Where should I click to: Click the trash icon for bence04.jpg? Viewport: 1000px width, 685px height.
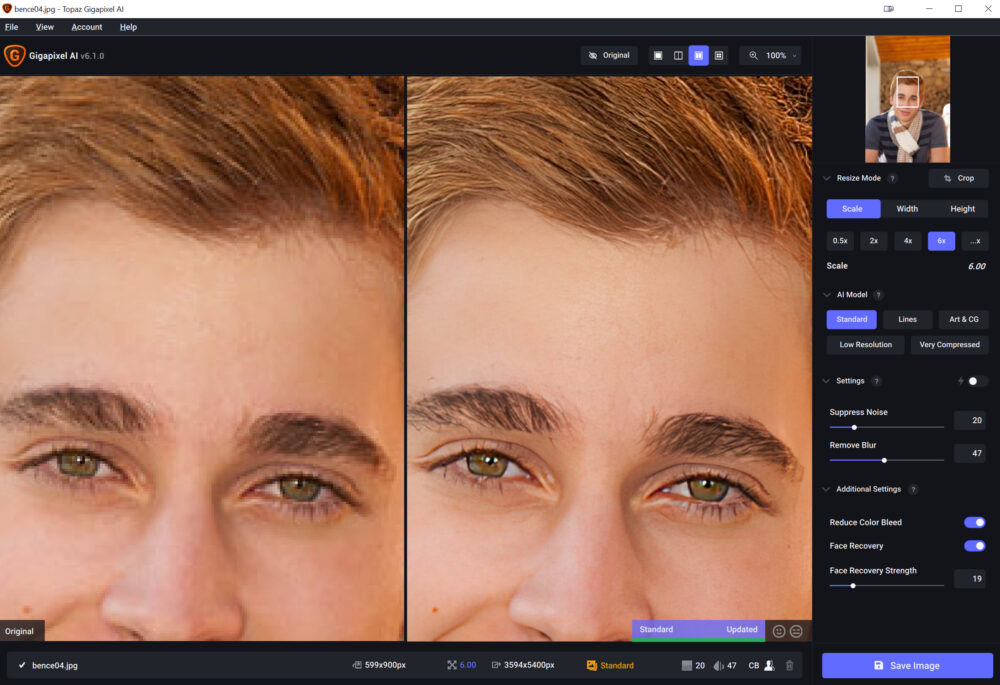click(790, 665)
